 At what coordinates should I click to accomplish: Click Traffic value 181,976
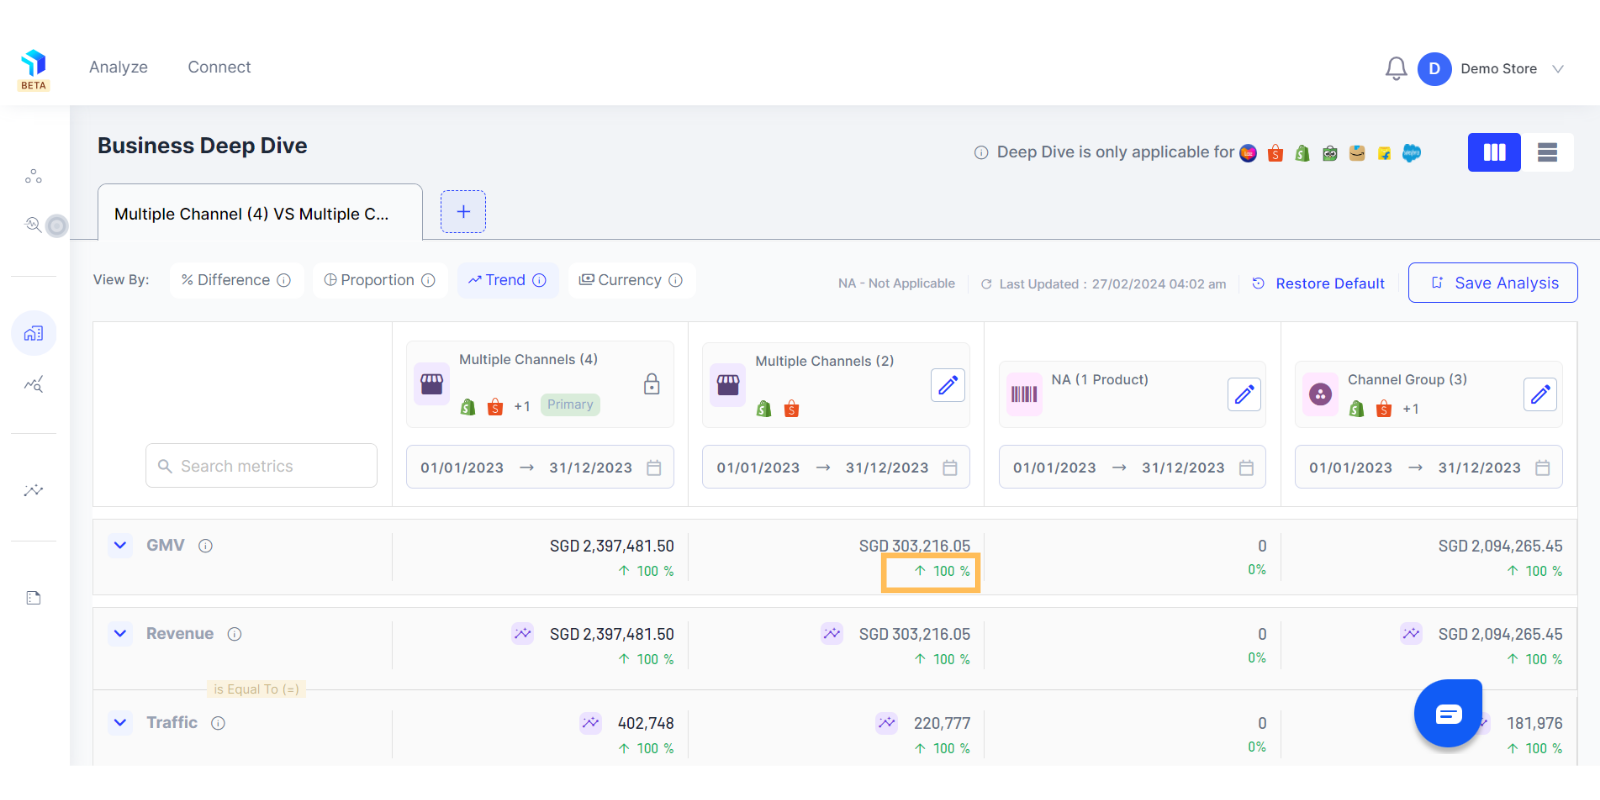1534,723
